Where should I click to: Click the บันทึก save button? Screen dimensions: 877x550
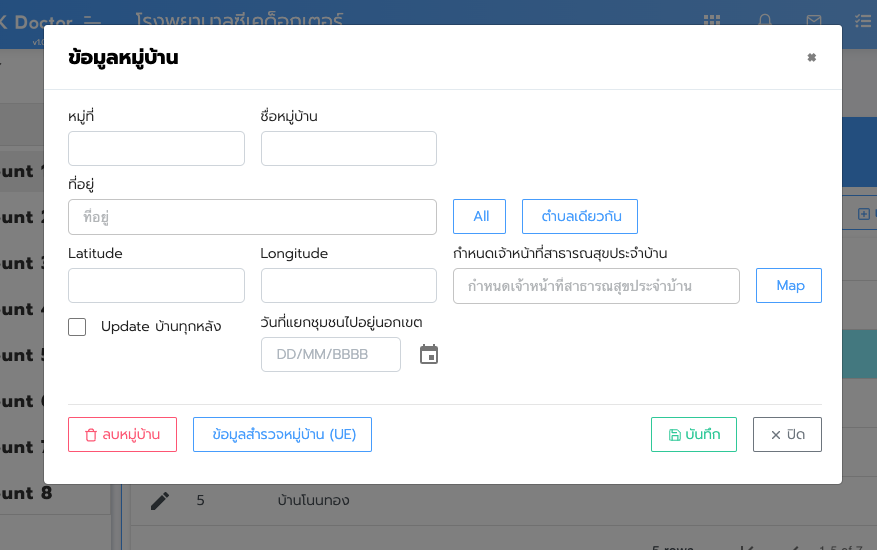[x=693, y=435]
